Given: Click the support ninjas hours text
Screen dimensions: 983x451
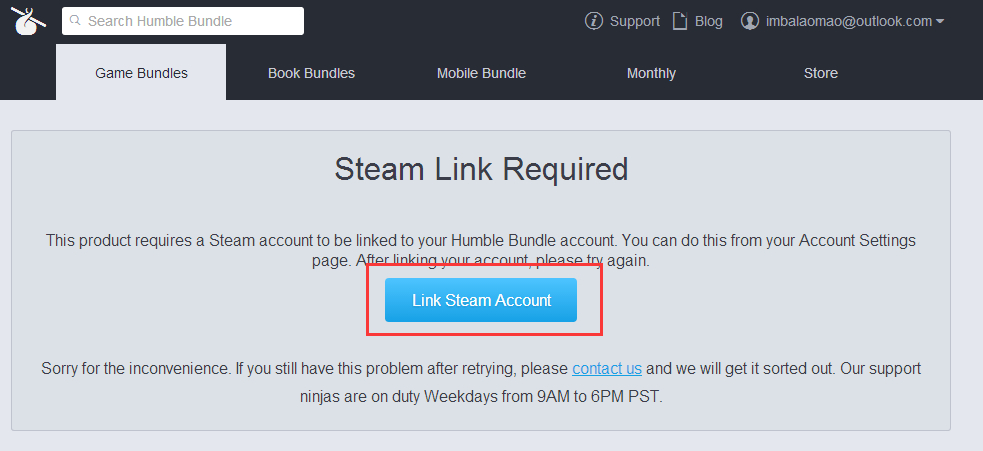Looking at the screenshot, I should click(481, 396).
